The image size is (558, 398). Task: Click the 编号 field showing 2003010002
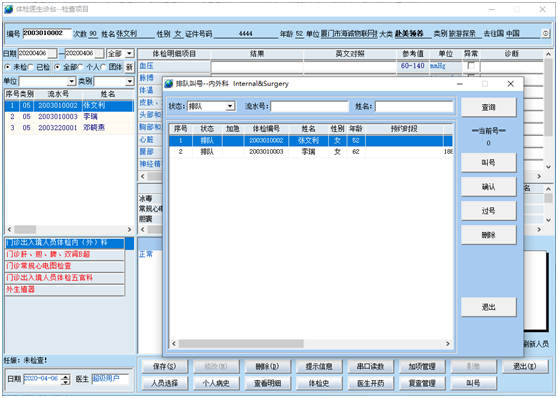point(47,33)
